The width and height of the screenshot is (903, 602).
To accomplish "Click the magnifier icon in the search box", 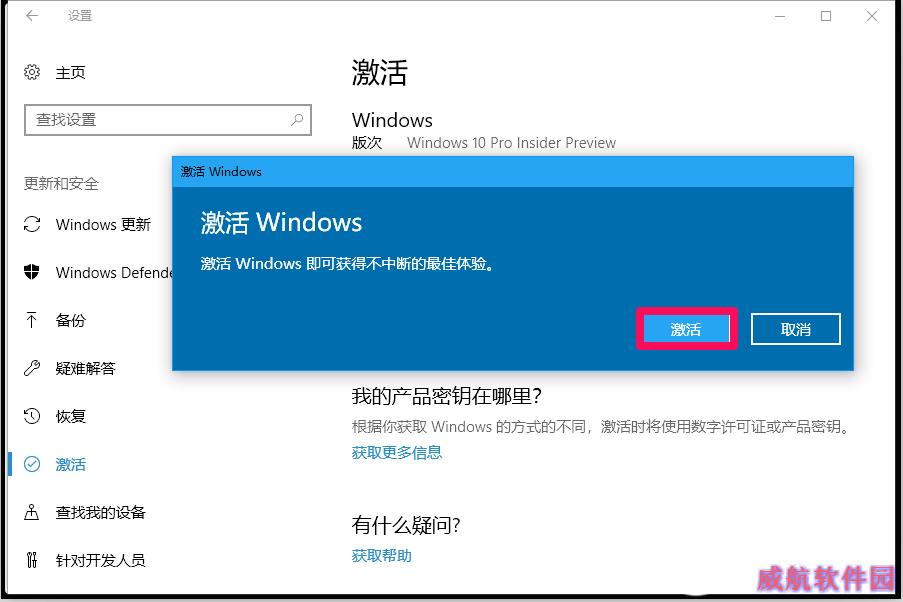I will 297,120.
